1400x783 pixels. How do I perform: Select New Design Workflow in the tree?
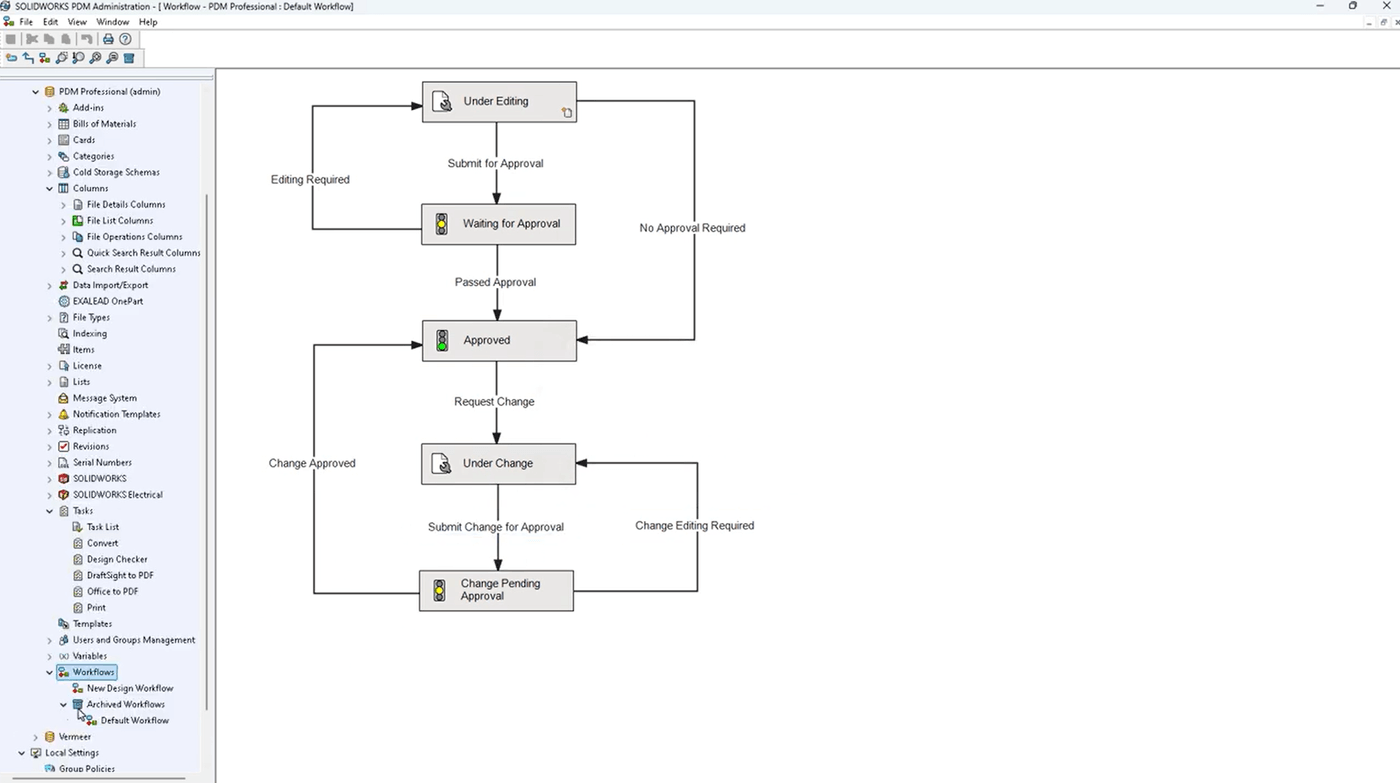coord(129,687)
